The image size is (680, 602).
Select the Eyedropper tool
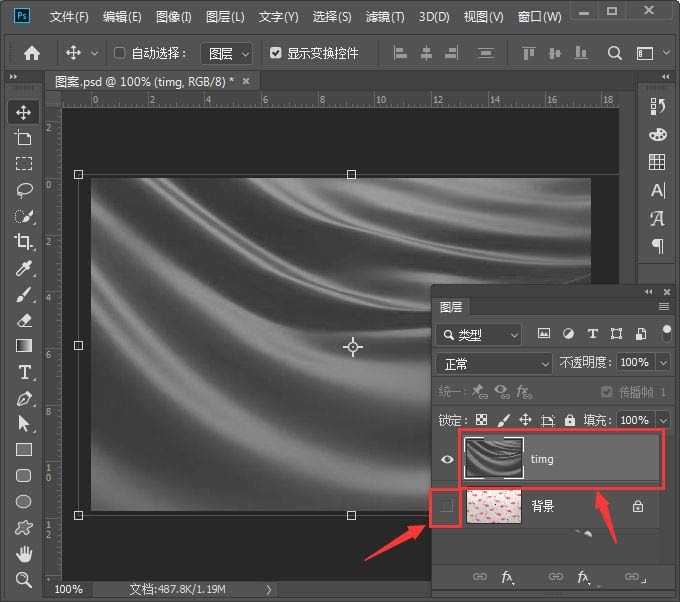coord(23,268)
